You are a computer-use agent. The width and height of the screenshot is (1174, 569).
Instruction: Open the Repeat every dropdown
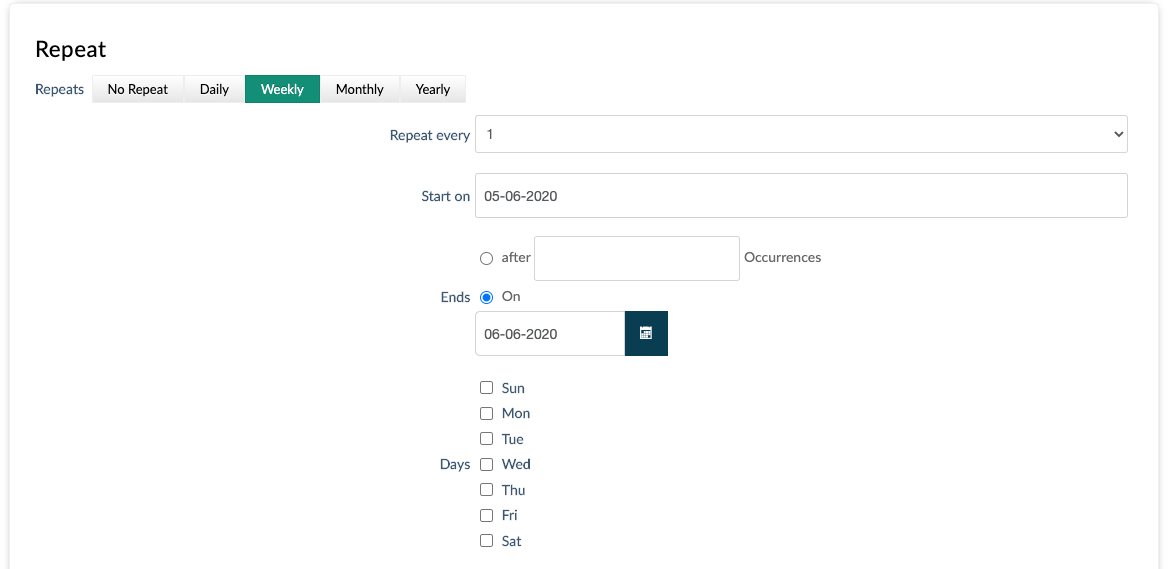800,134
